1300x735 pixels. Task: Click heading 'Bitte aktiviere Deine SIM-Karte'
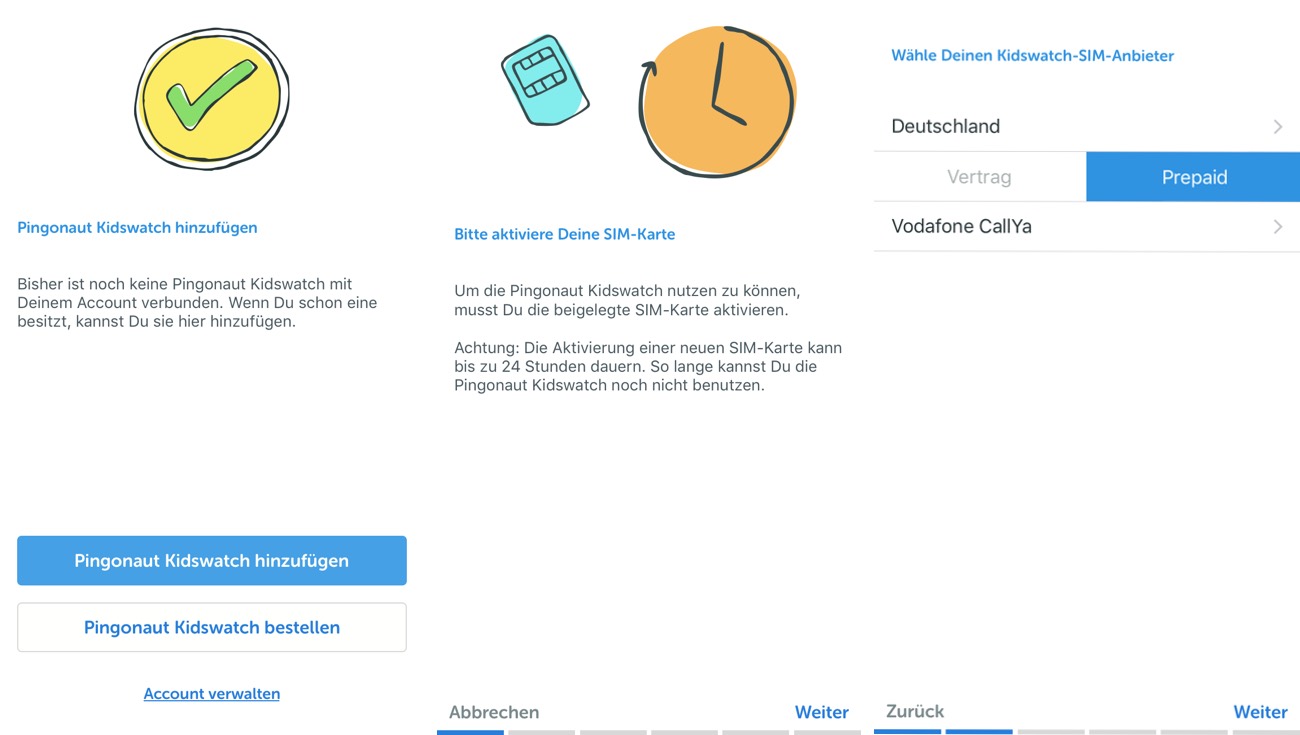pos(565,234)
